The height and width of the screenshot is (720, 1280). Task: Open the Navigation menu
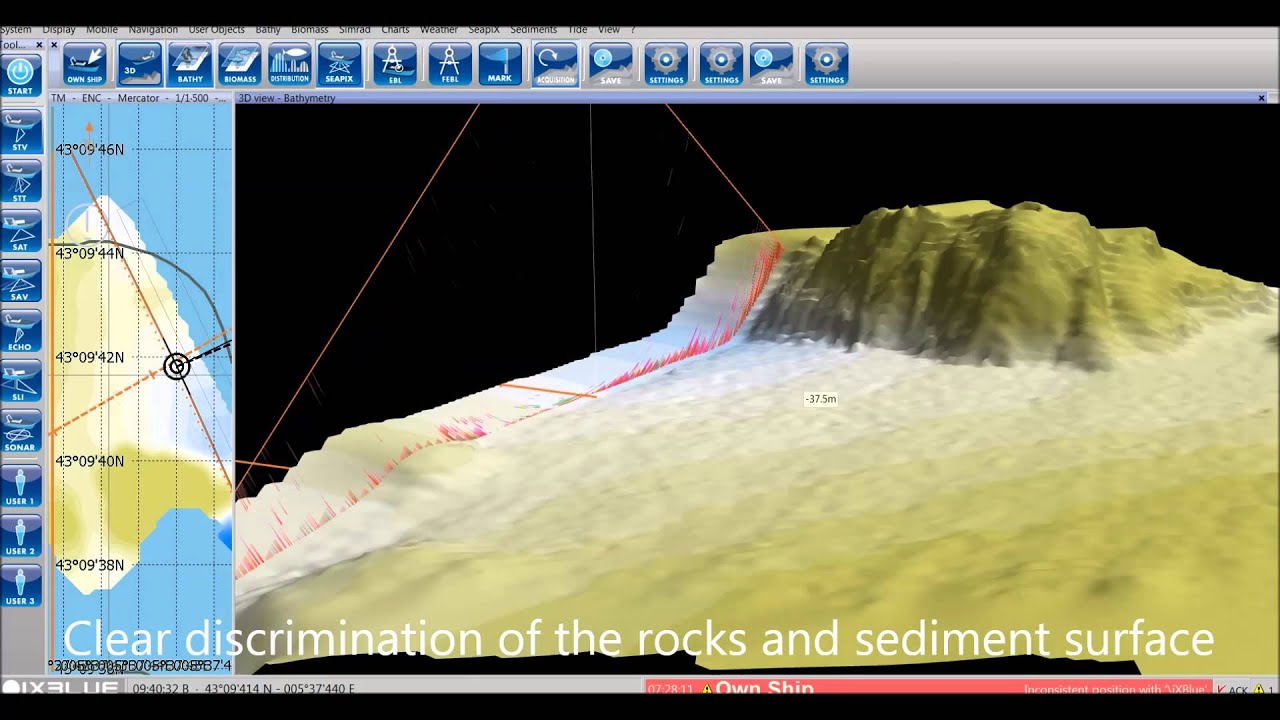click(x=153, y=30)
